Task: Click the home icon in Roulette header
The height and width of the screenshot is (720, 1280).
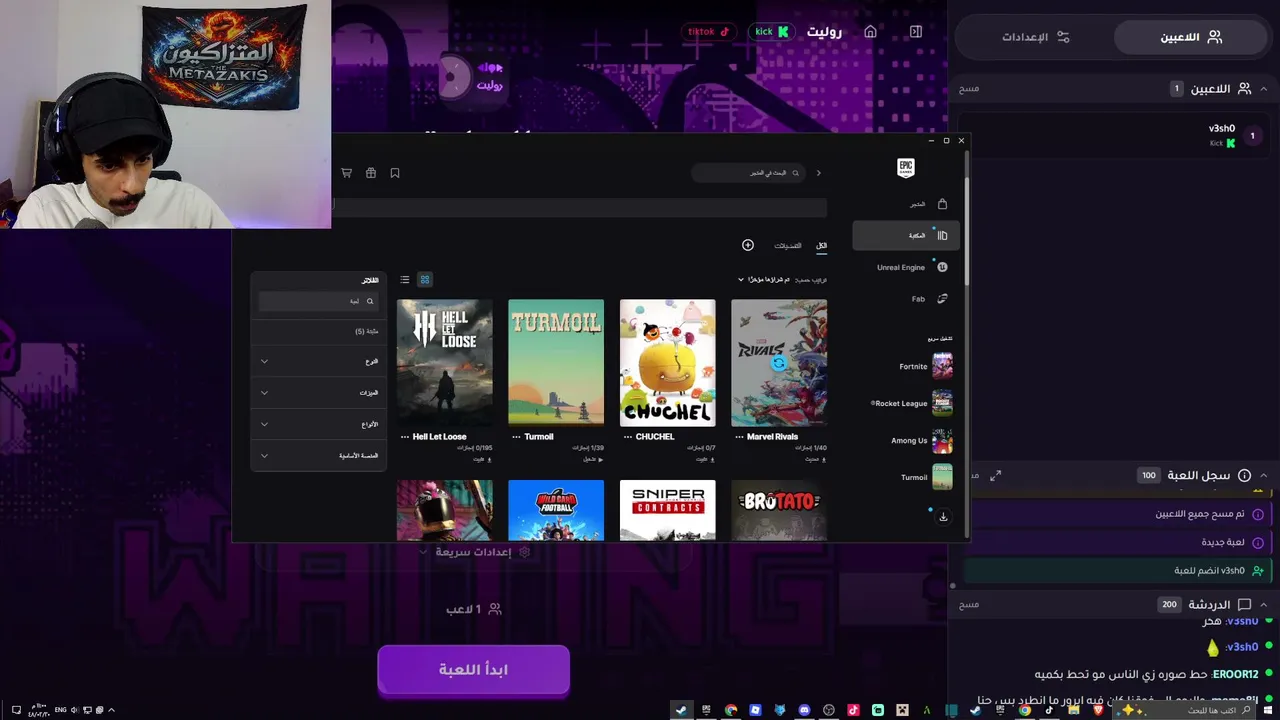Action: point(870,32)
